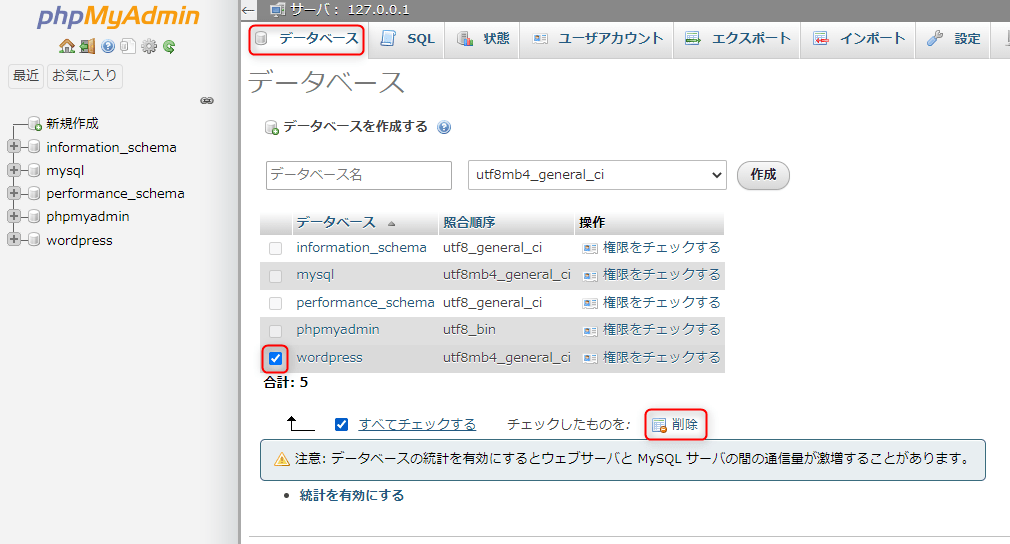The width and height of the screenshot is (1010, 544).
Task: Open the utf8mb4_general_ci collation dropdown
Action: (x=597, y=175)
